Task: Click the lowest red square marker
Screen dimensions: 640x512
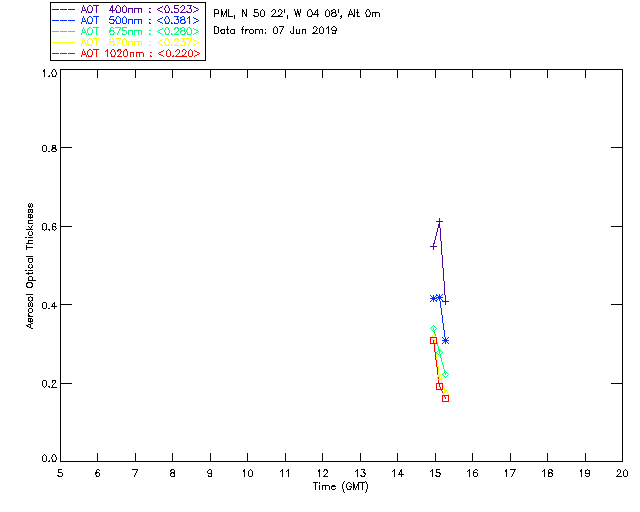Action: pos(445,398)
